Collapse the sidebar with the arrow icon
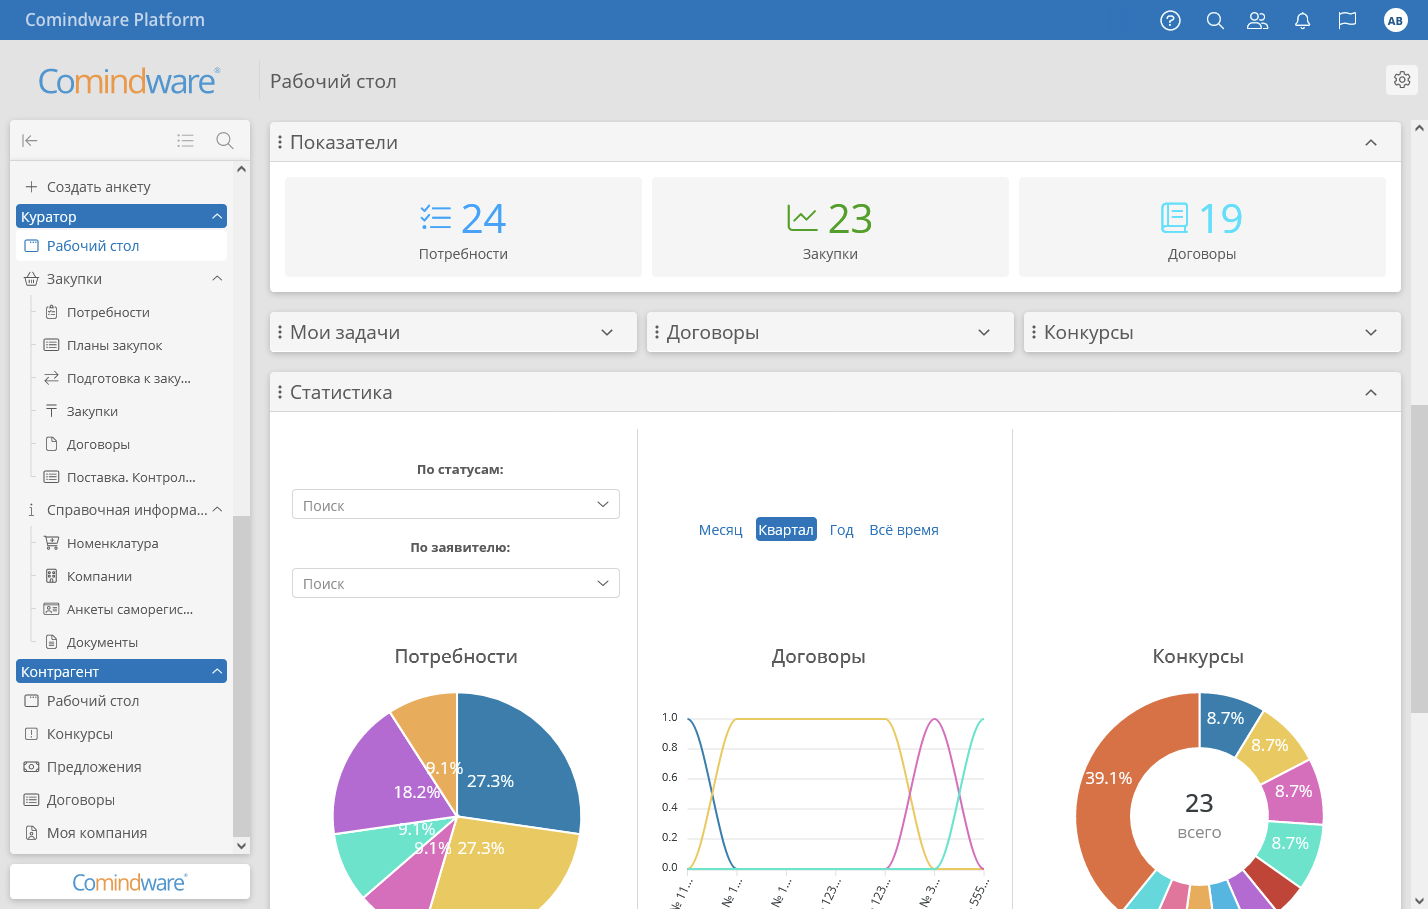The width and height of the screenshot is (1428, 909). tap(30, 141)
